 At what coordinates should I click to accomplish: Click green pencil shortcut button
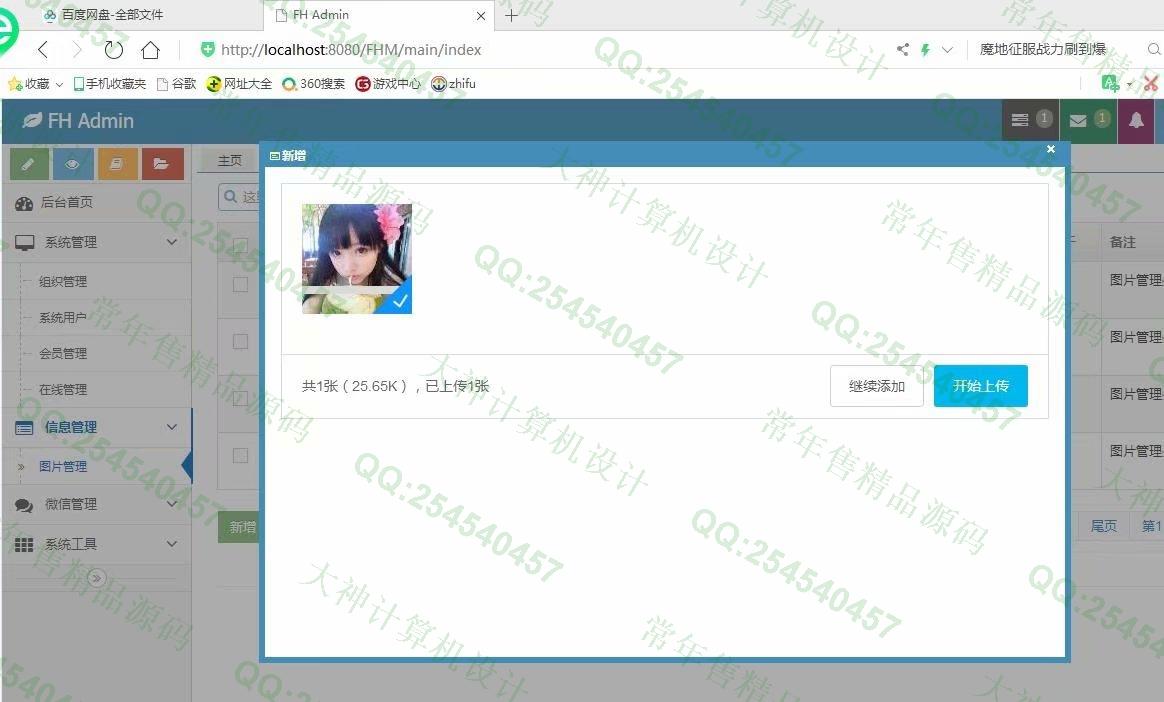pos(29,164)
